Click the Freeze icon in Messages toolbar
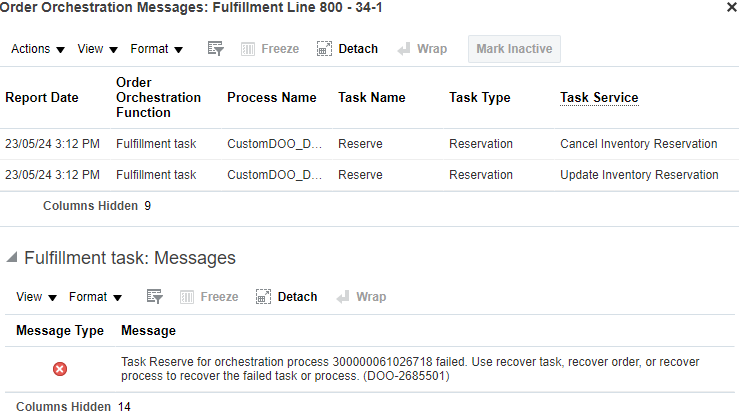The width and height of the screenshot is (739, 411). coord(187,297)
